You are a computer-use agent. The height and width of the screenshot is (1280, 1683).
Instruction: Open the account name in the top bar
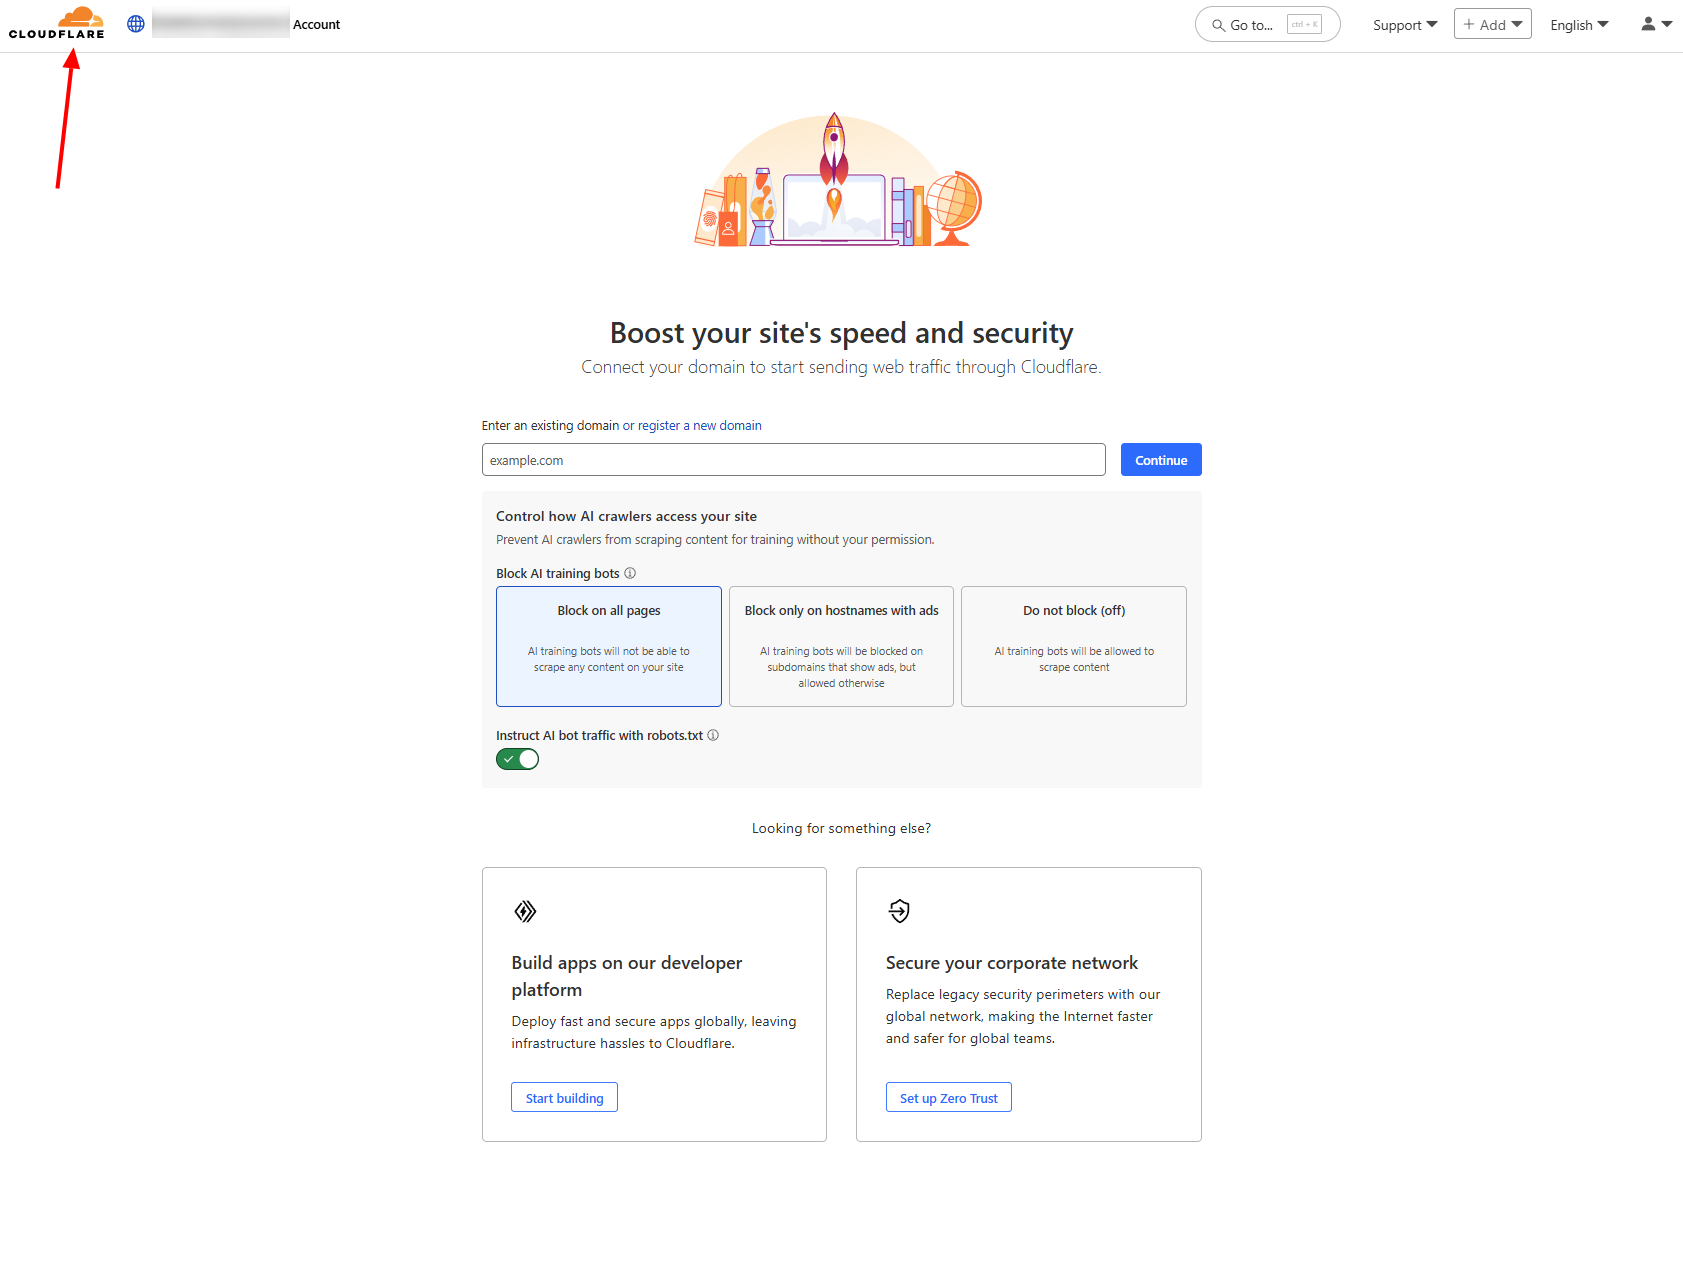pyautogui.click(x=220, y=23)
